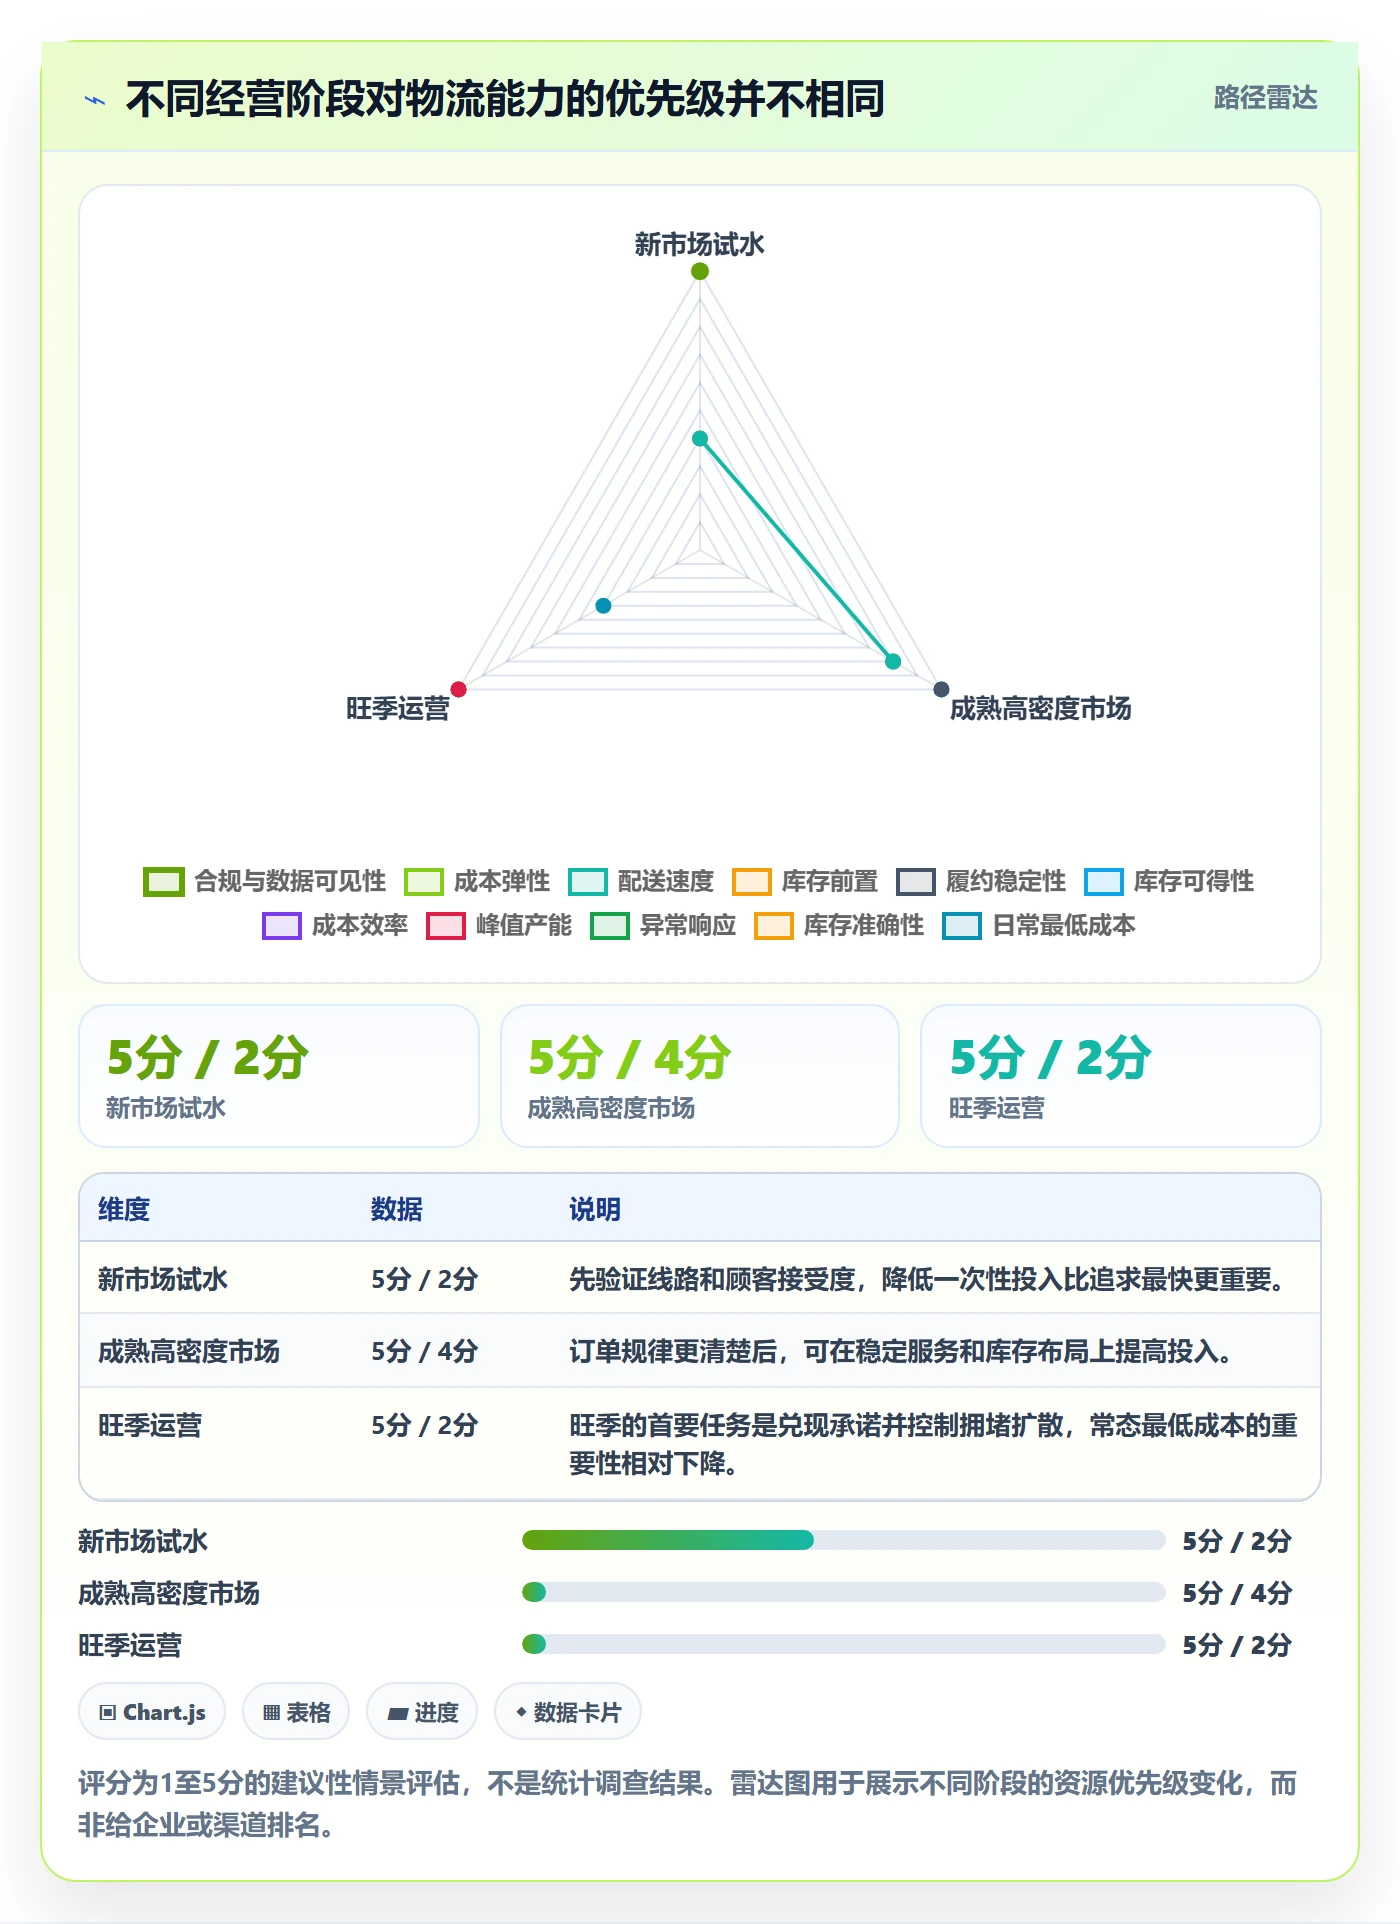
Task: Click the 新市场试水 axis label above the radar
Action: (x=699, y=244)
